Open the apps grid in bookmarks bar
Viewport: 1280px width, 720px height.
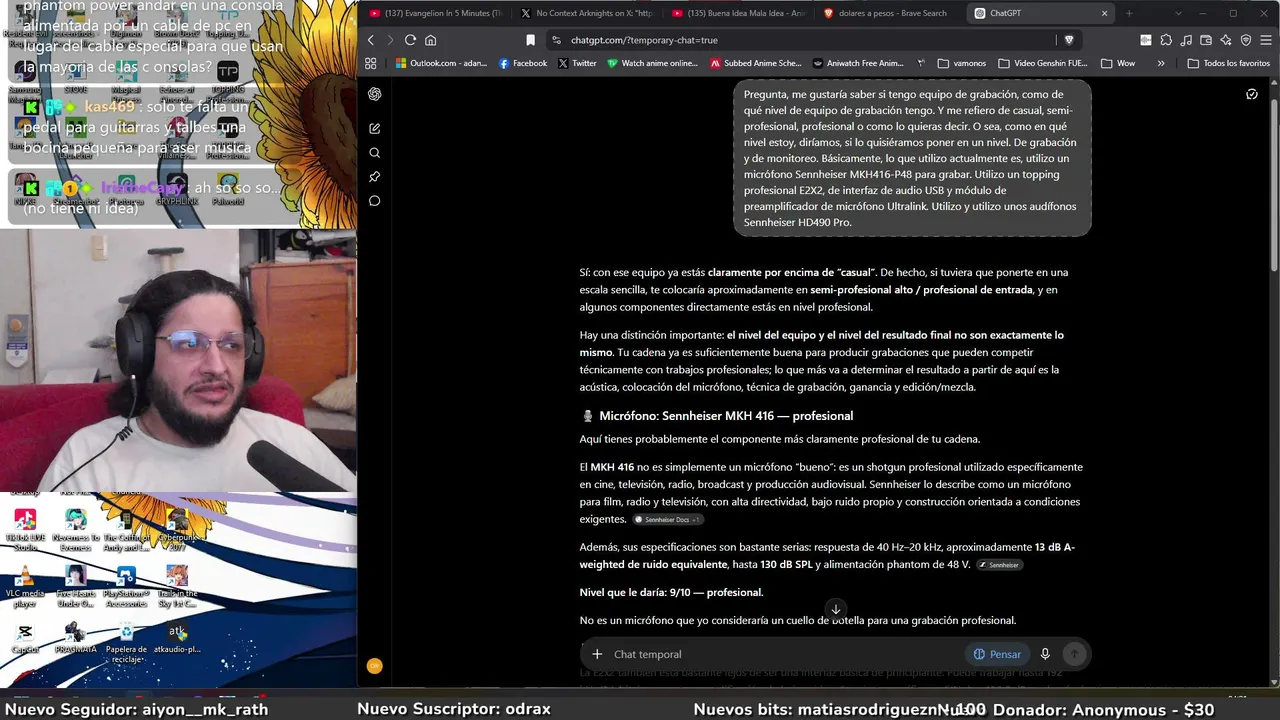(371, 63)
